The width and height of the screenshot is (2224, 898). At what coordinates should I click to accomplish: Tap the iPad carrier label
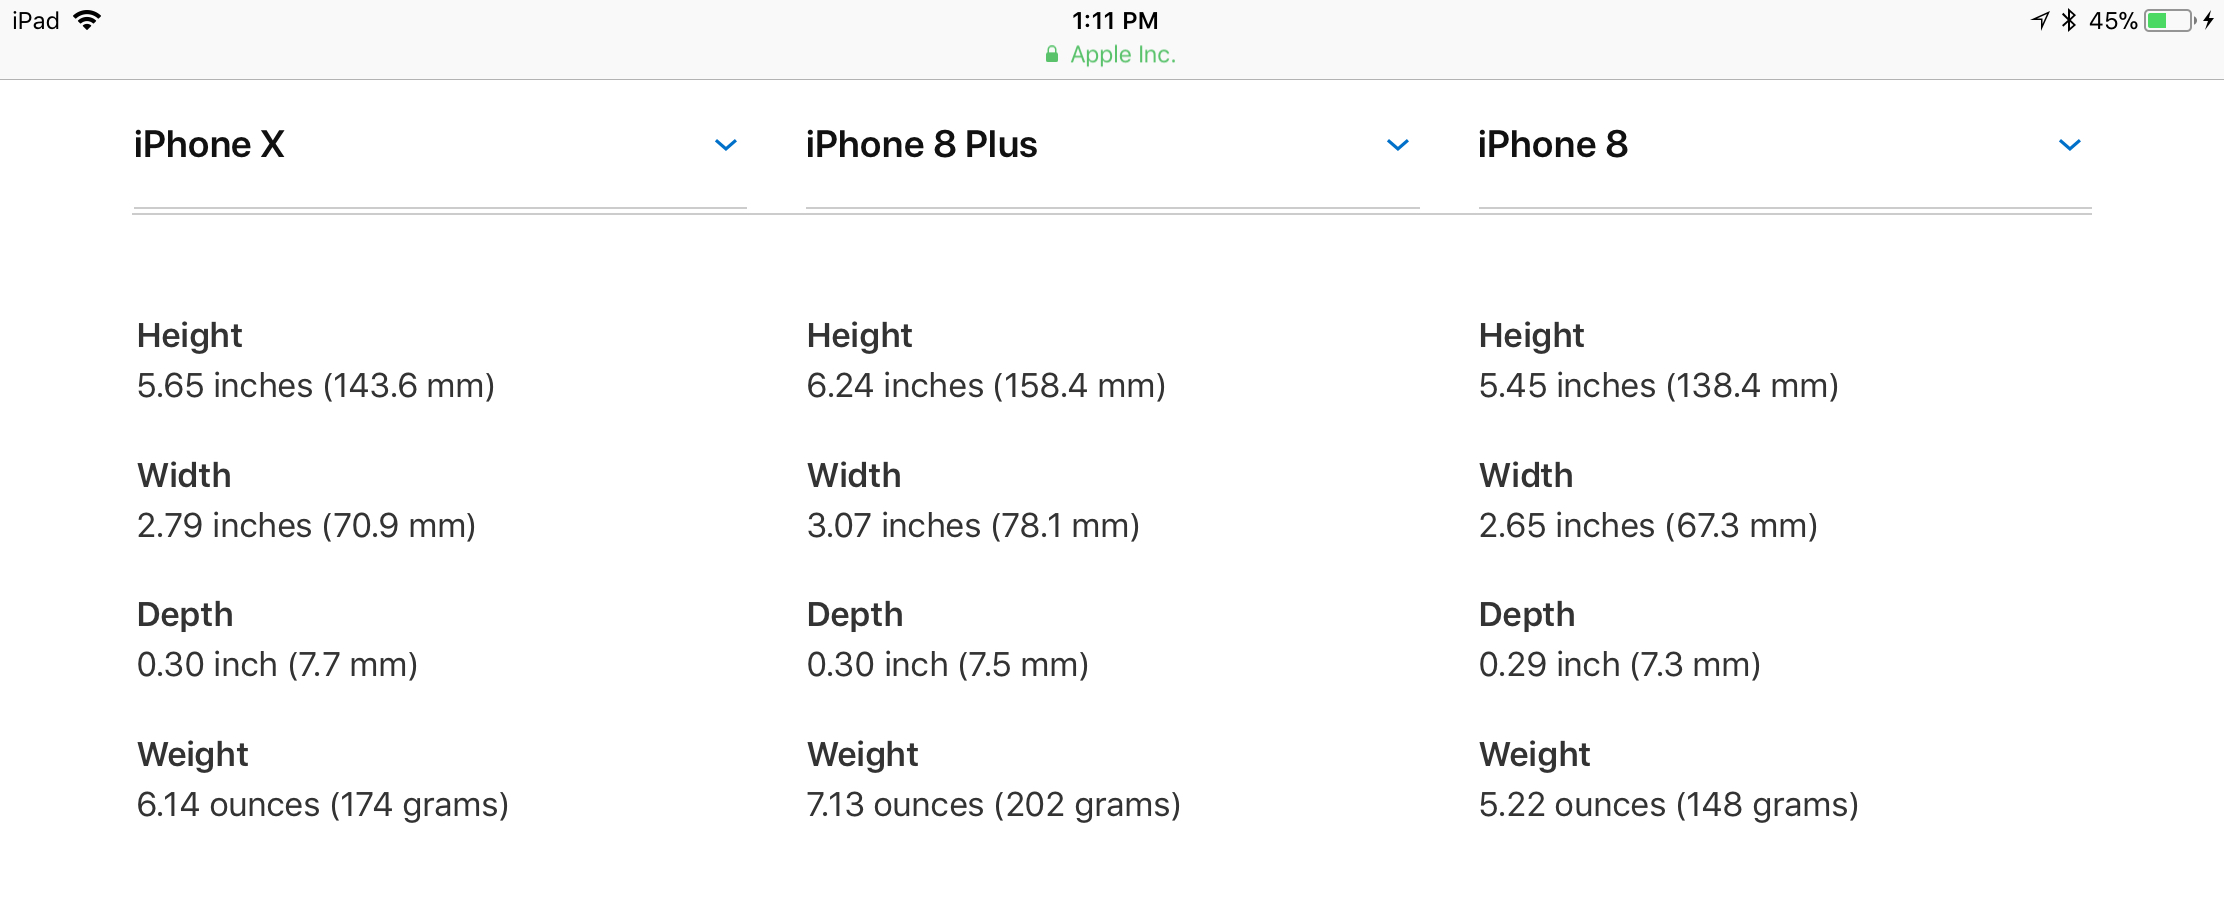[36, 20]
